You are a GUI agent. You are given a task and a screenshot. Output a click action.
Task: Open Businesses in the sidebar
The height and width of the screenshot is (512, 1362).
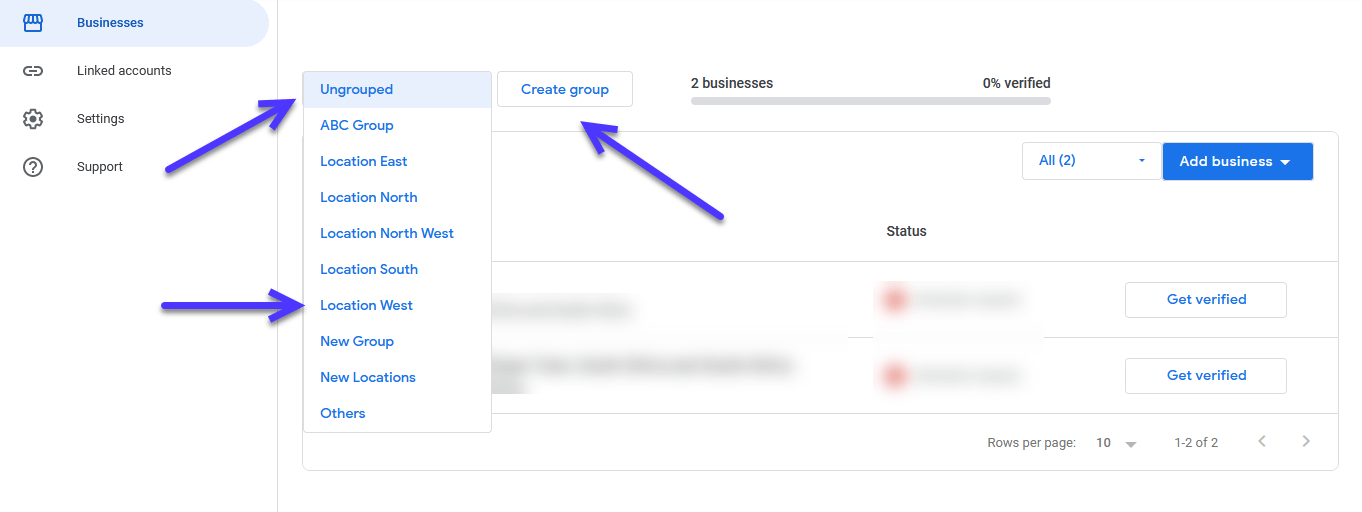[134, 23]
